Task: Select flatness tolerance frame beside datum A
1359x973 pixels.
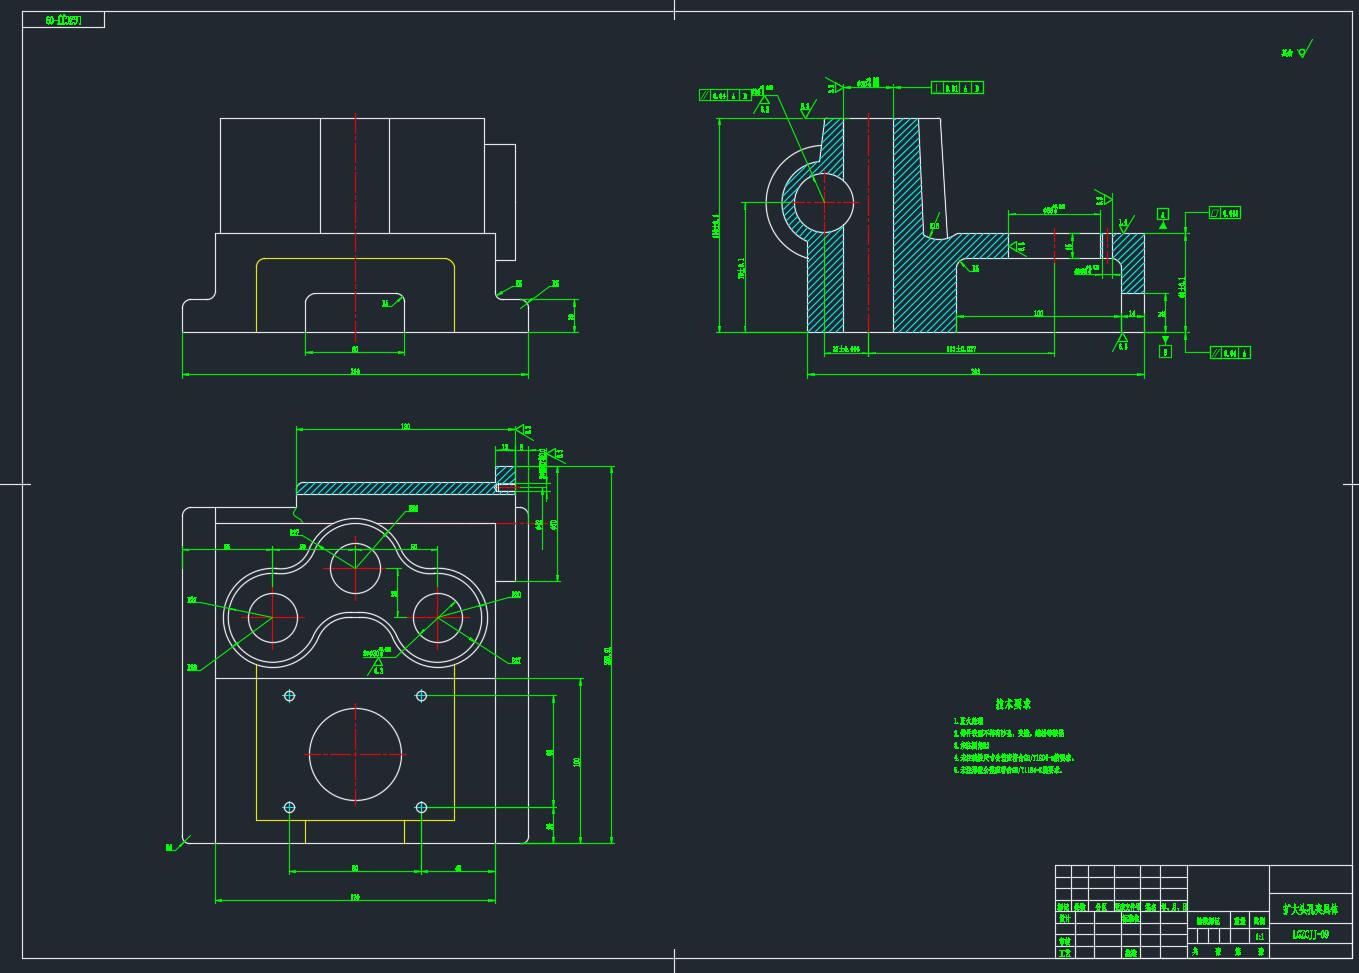Action: pyautogui.click(x=1225, y=214)
